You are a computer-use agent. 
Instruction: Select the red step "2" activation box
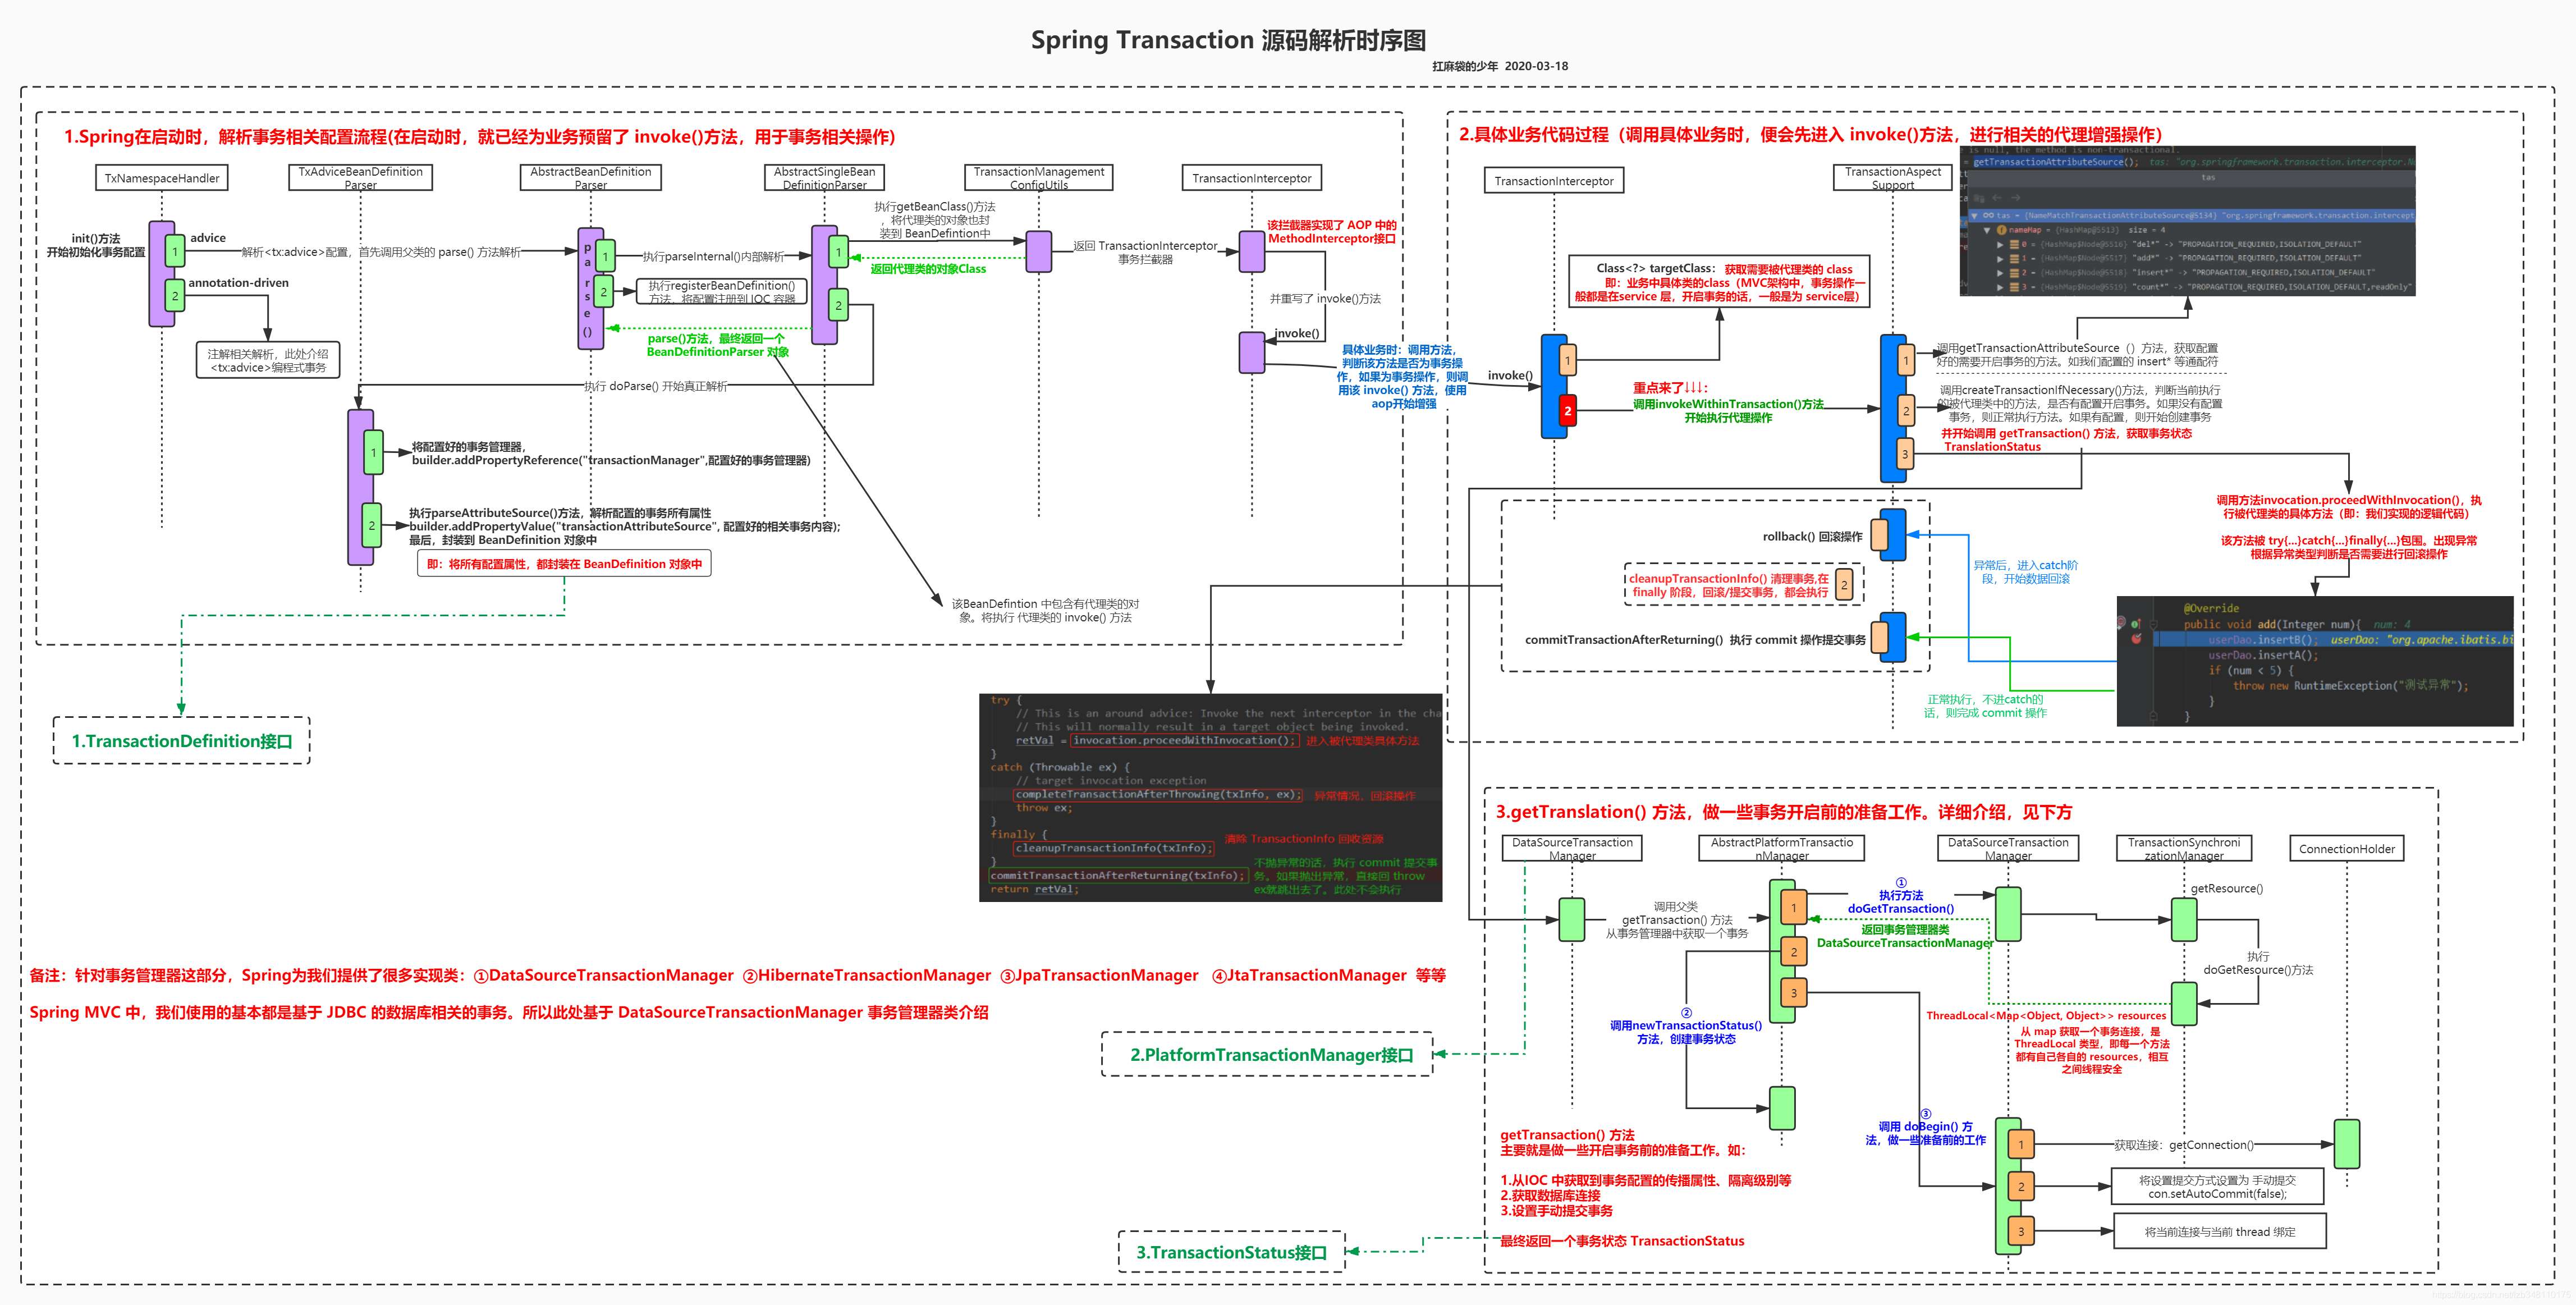(1568, 410)
